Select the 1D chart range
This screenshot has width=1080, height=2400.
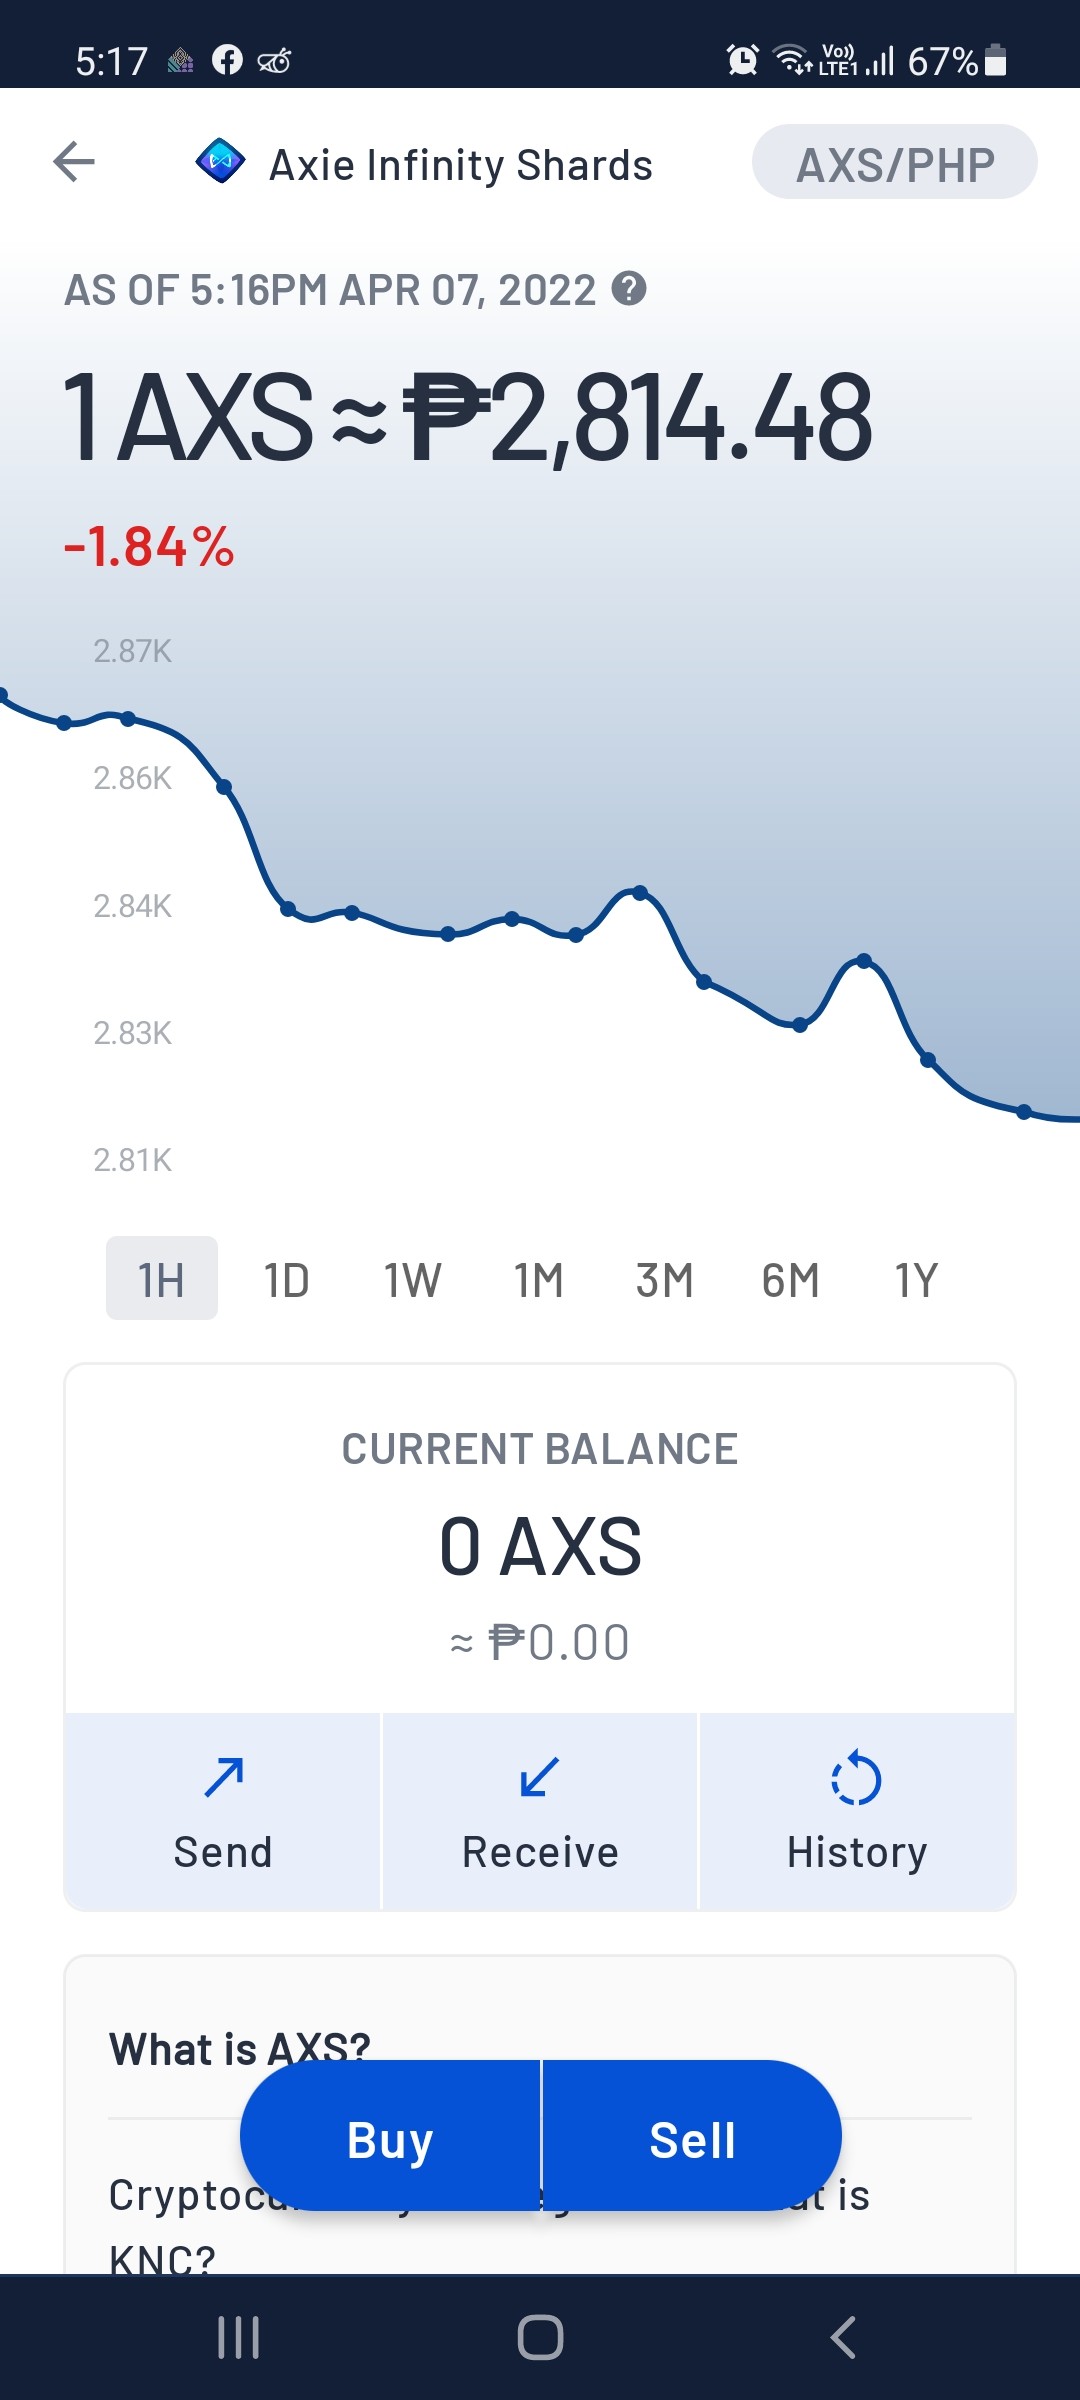[287, 1280]
